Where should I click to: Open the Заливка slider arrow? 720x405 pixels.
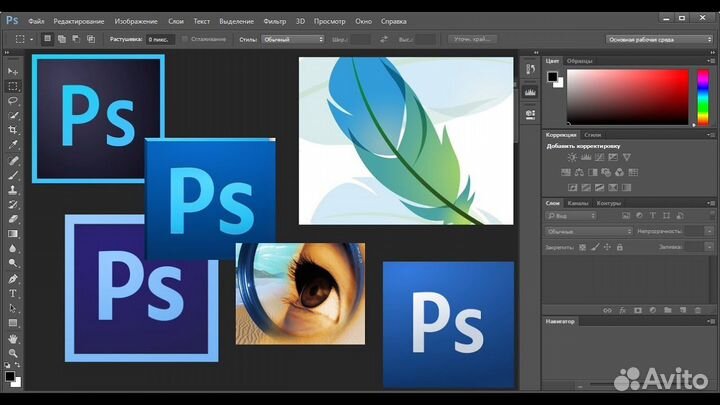(709, 247)
